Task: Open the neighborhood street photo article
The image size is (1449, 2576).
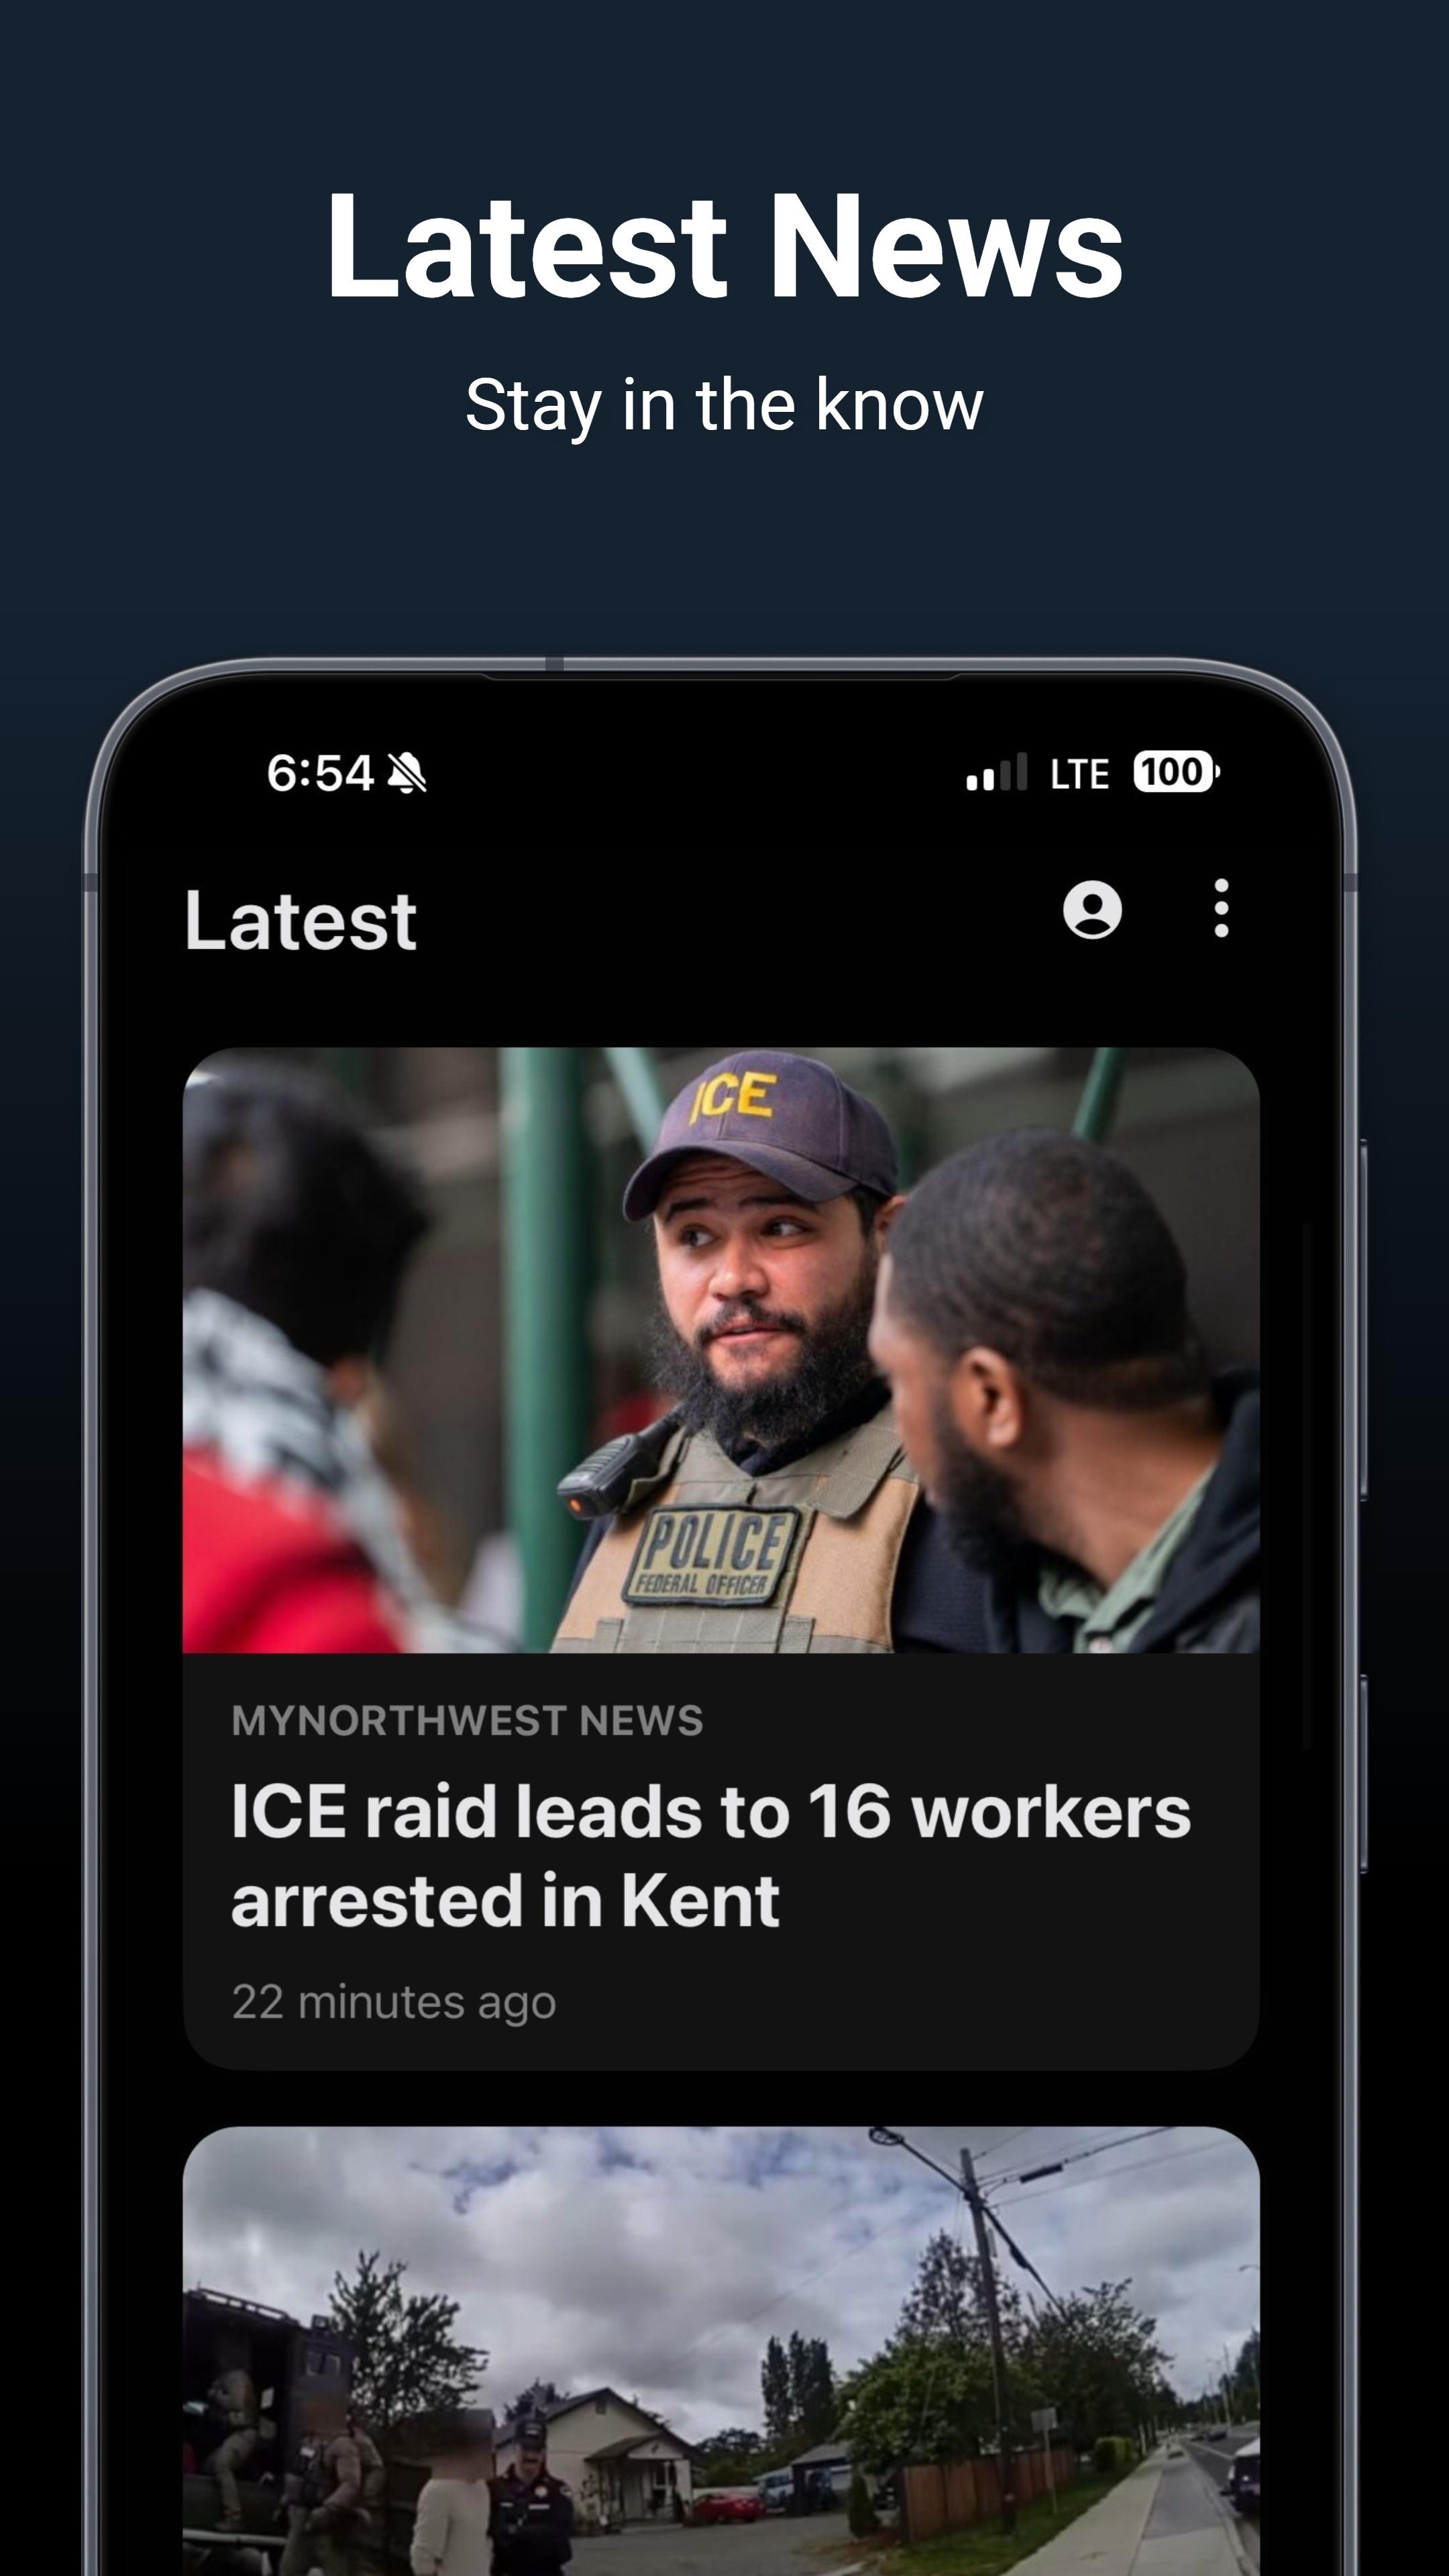Action: point(721,2351)
